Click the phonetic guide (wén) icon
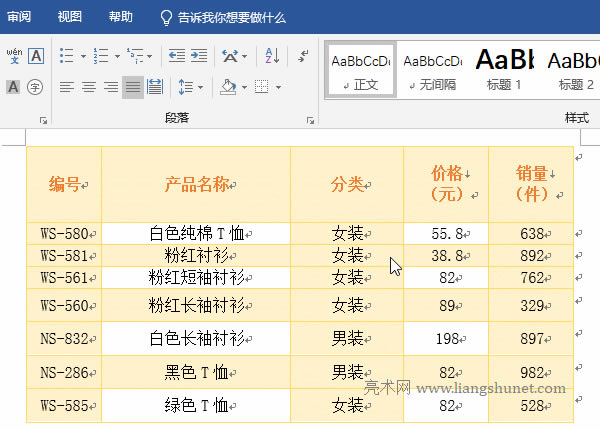This screenshot has height=430, width=600. pos(14,56)
